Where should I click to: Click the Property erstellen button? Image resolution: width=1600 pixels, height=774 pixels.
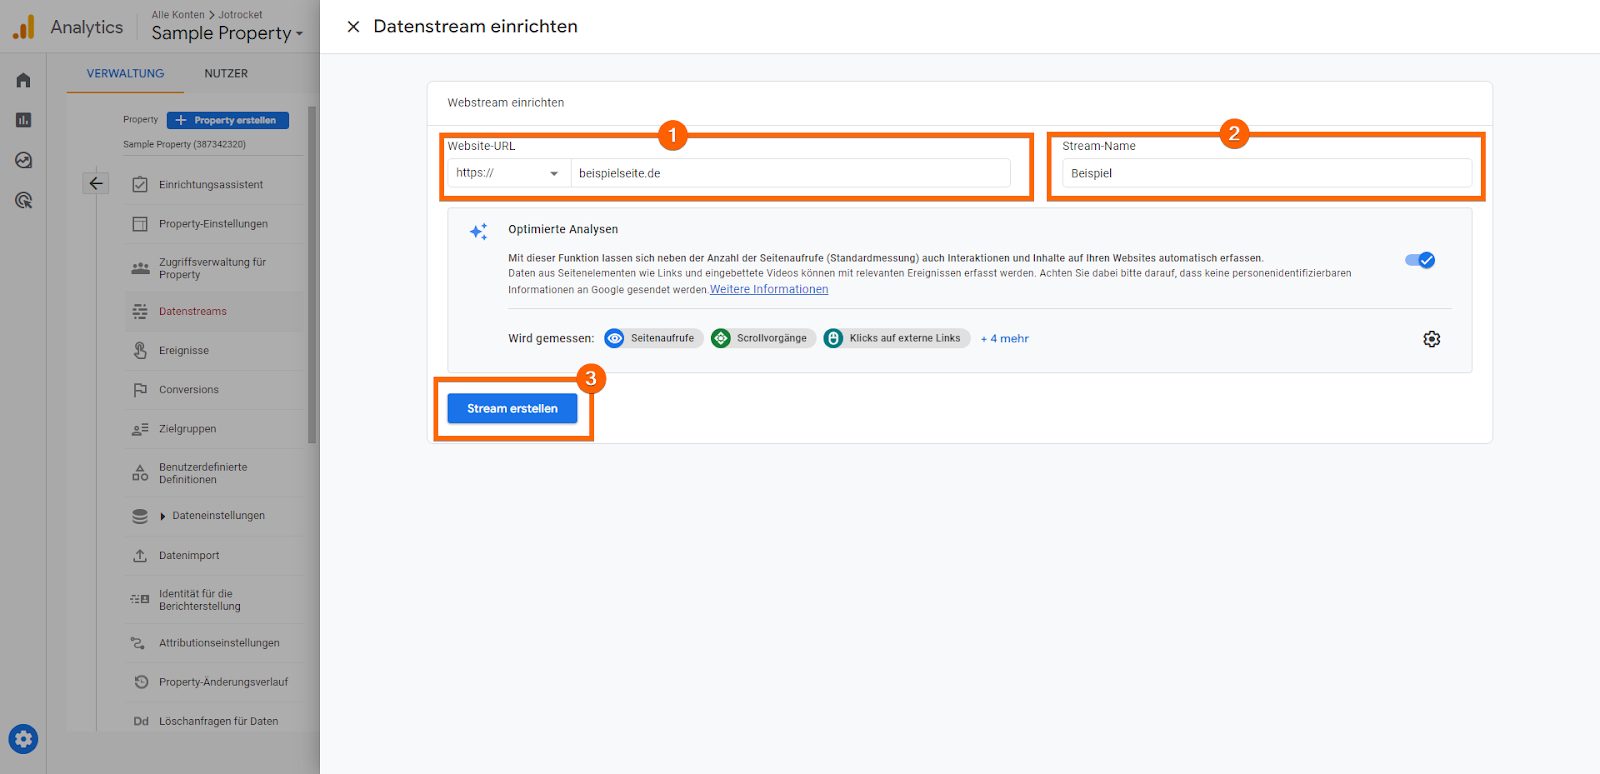[x=228, y=120]
